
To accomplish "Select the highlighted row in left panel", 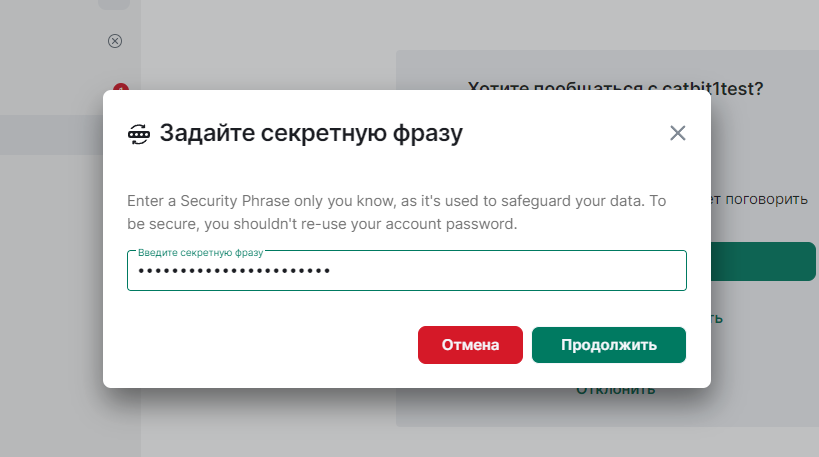I will pos(51,135).
